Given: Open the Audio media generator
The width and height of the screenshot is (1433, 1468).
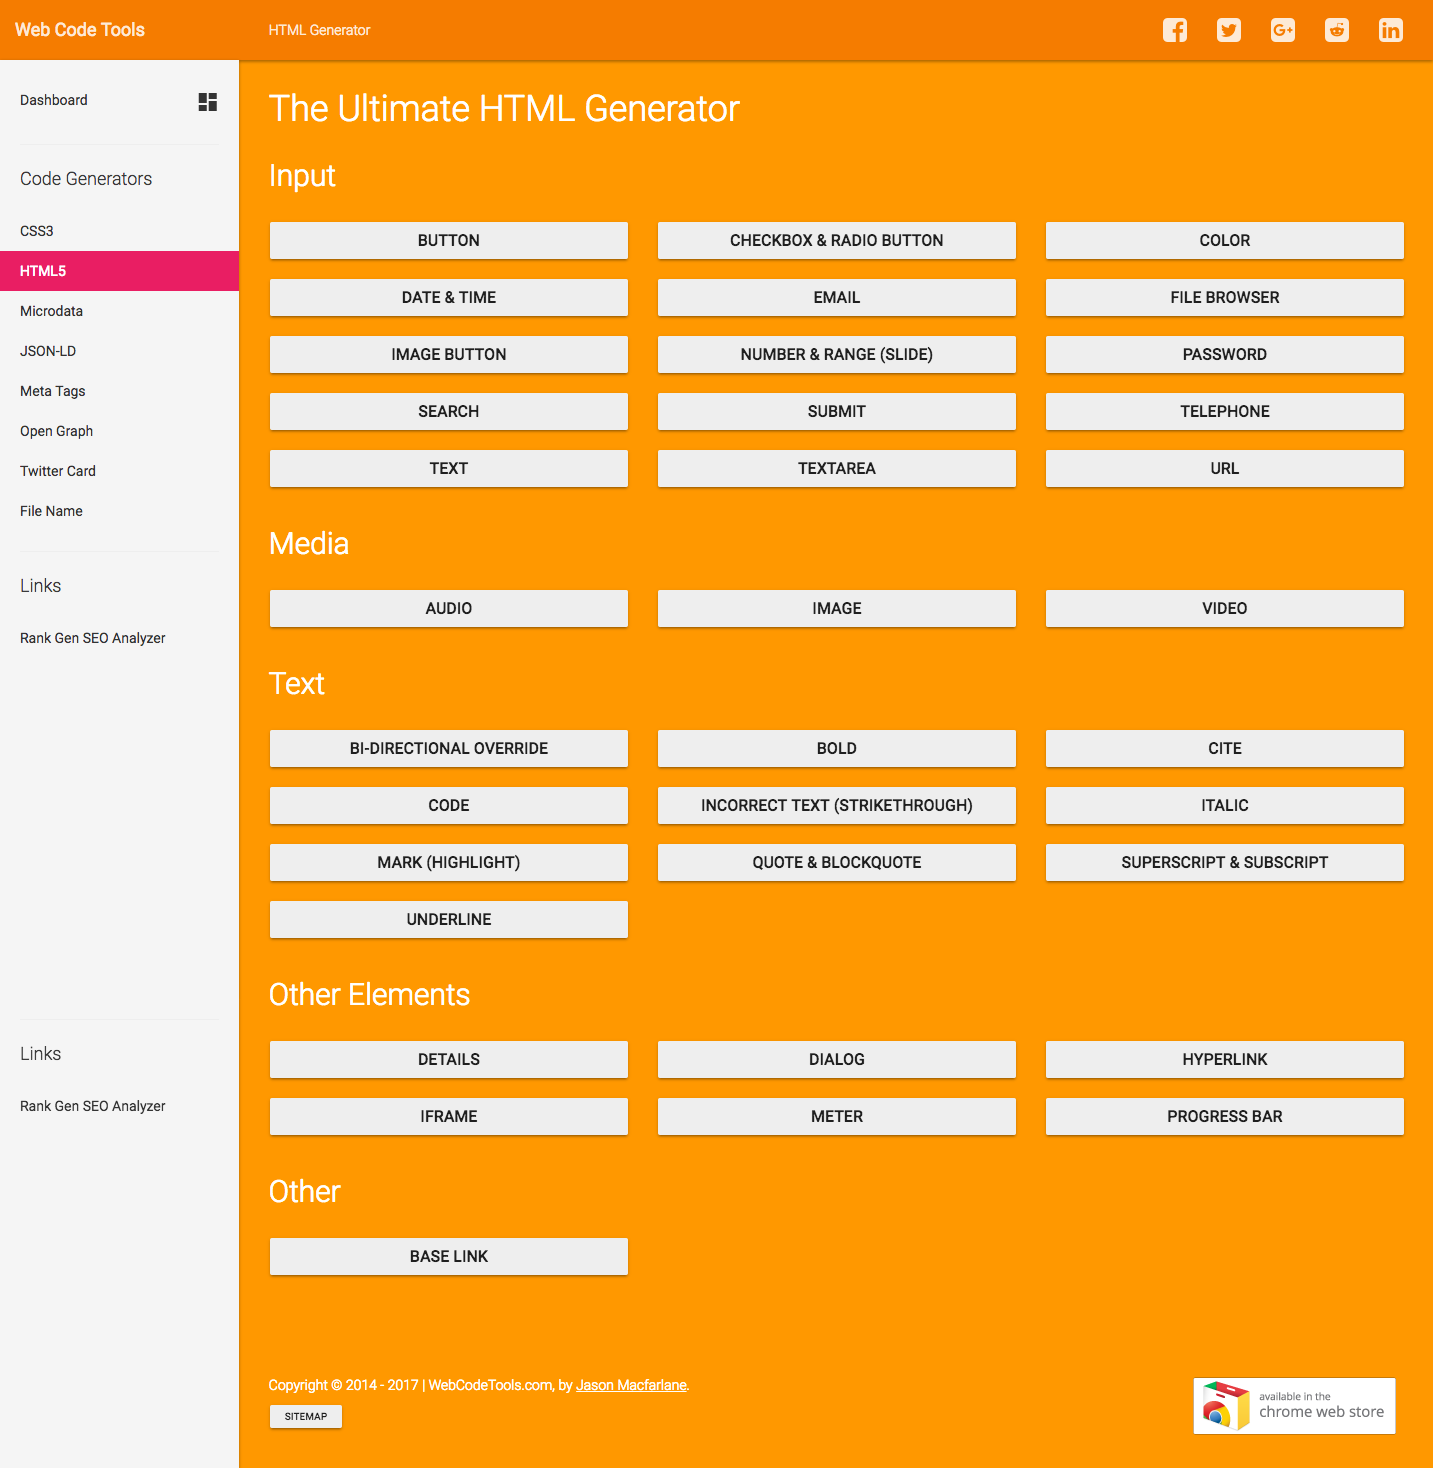Looking at the screenshot, I should click(449, 608).
